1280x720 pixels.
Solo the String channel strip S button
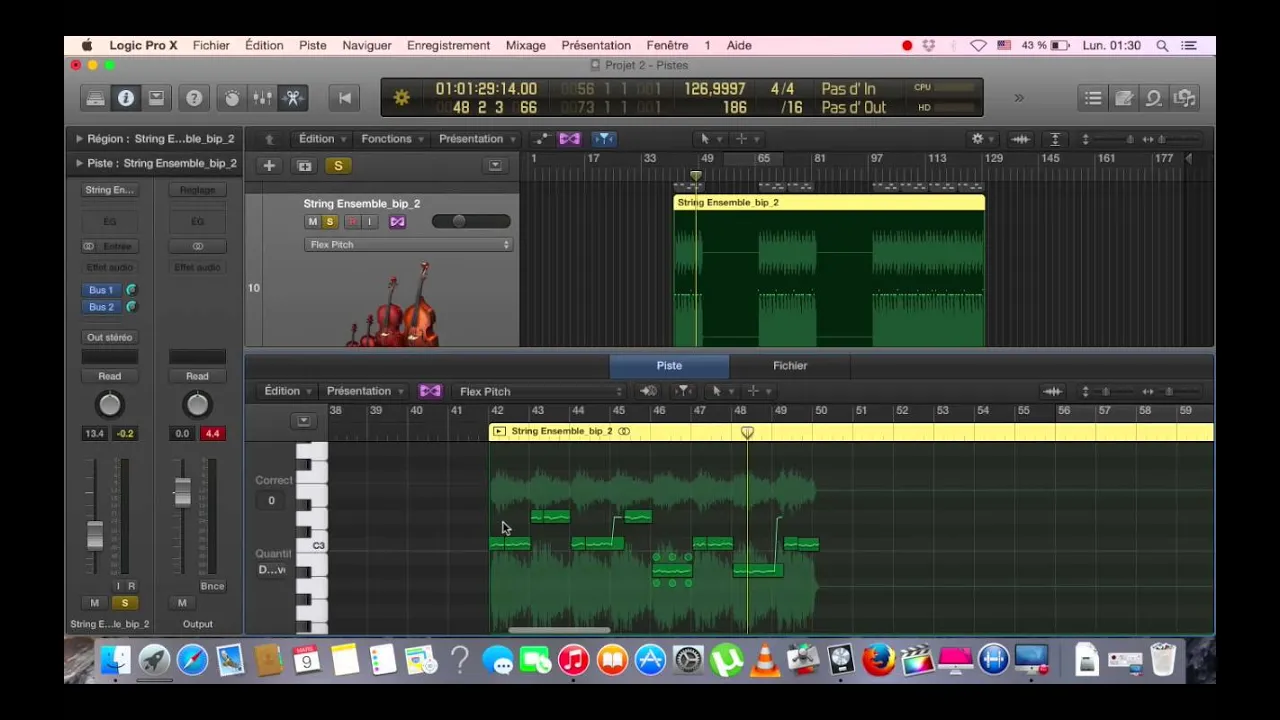(x=125, y=603)
